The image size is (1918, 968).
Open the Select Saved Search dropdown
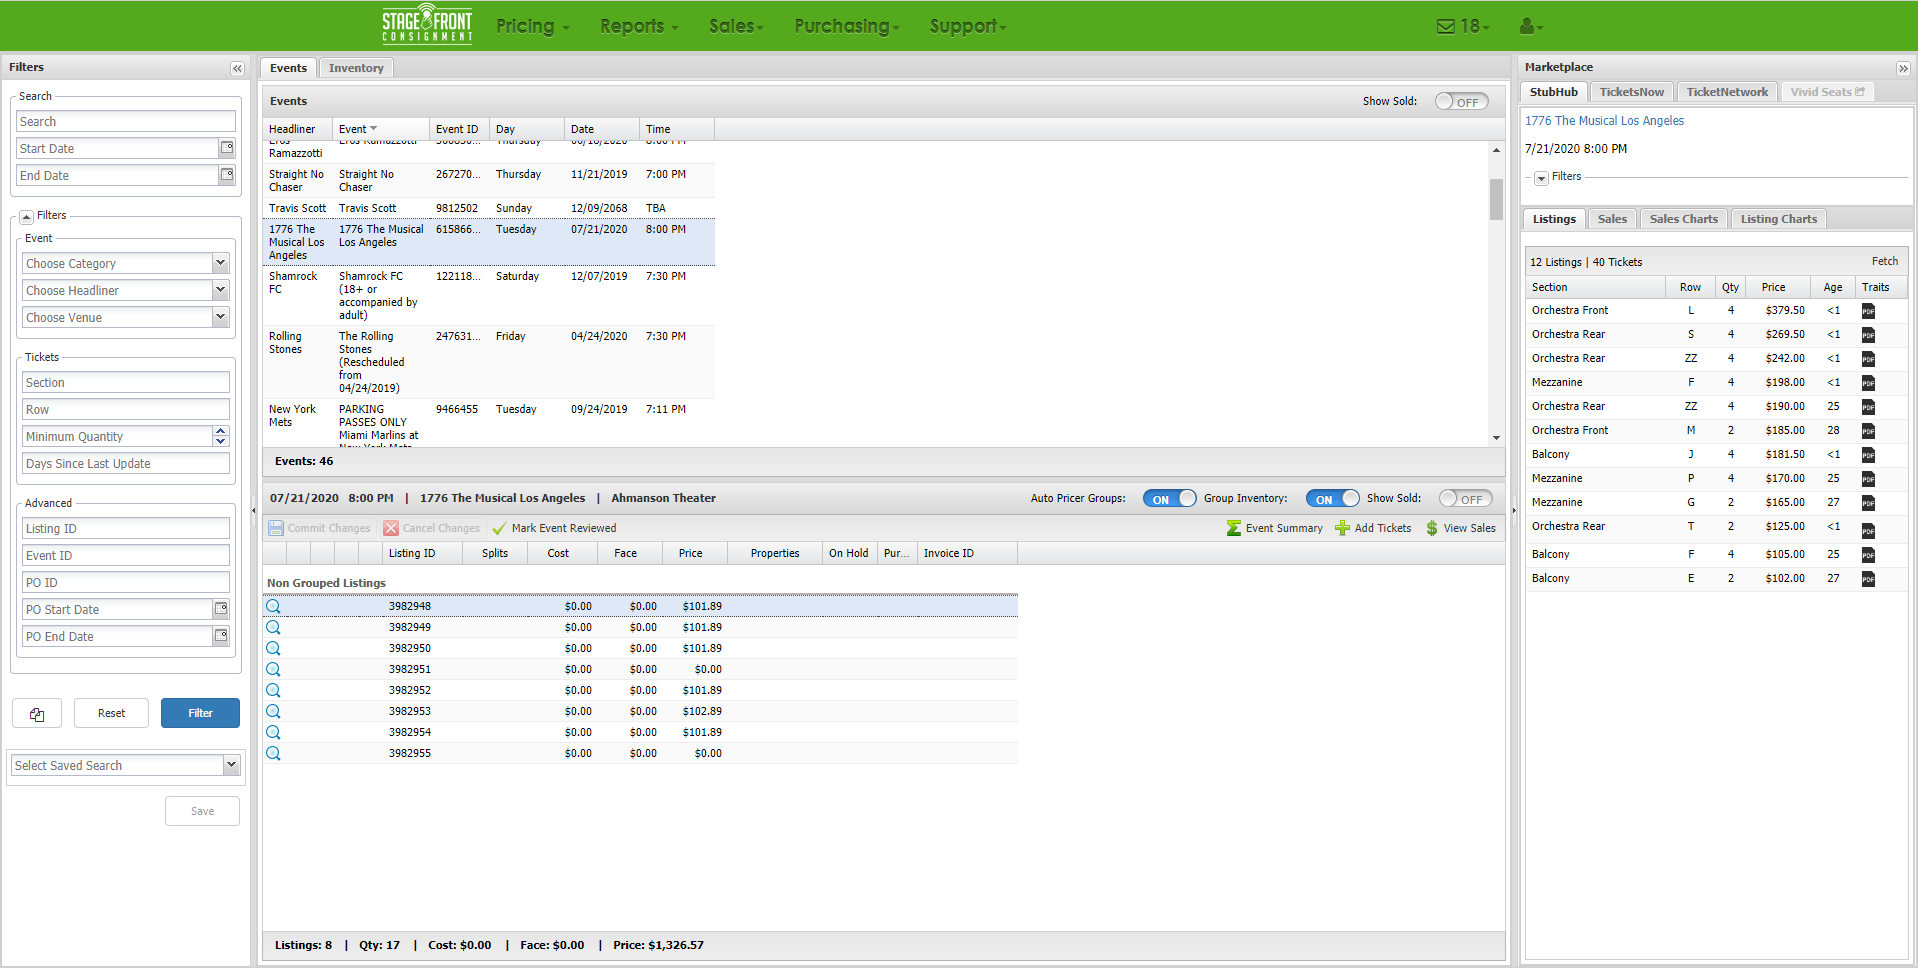click(x=231, y=765)
